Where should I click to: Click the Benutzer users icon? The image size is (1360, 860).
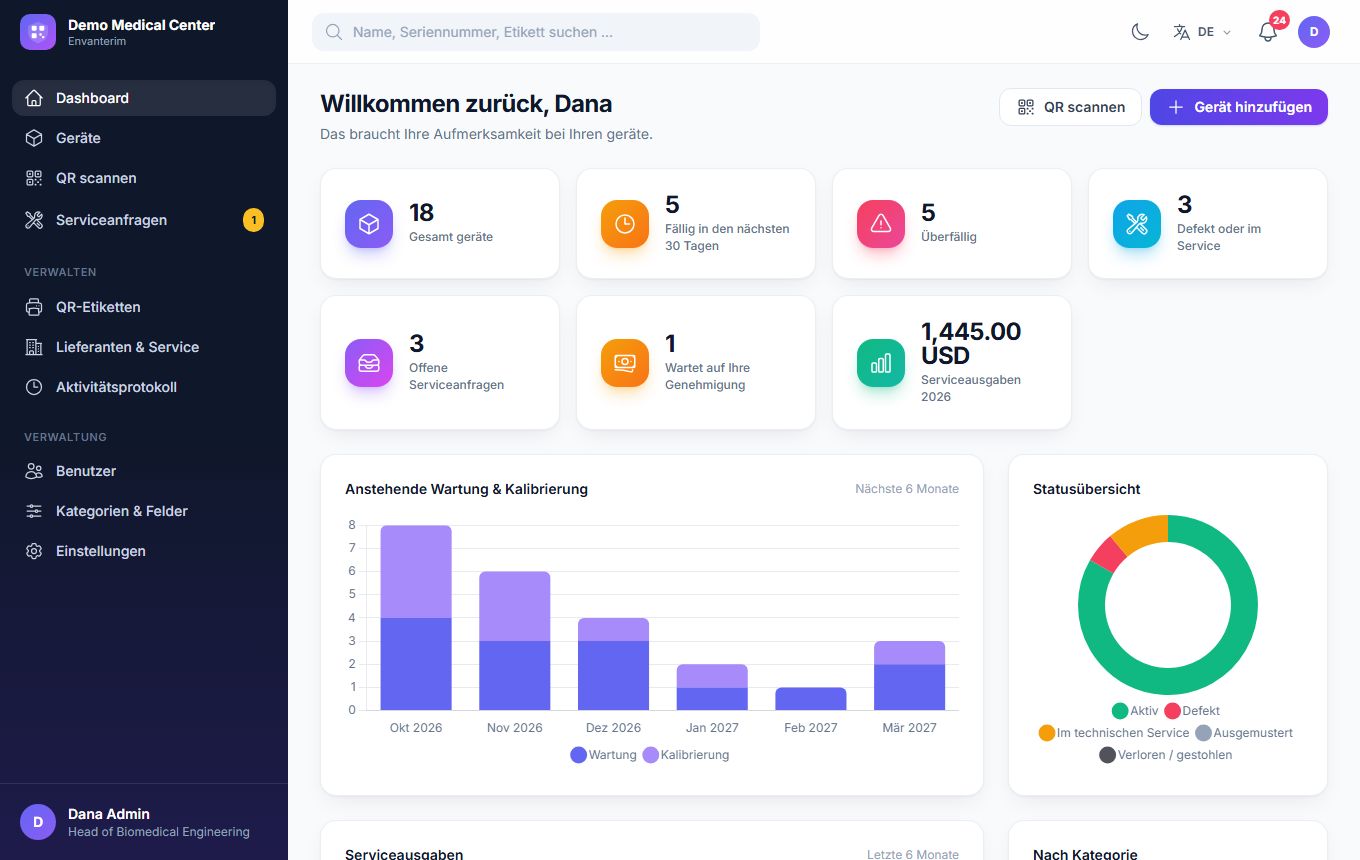point(34,471)
